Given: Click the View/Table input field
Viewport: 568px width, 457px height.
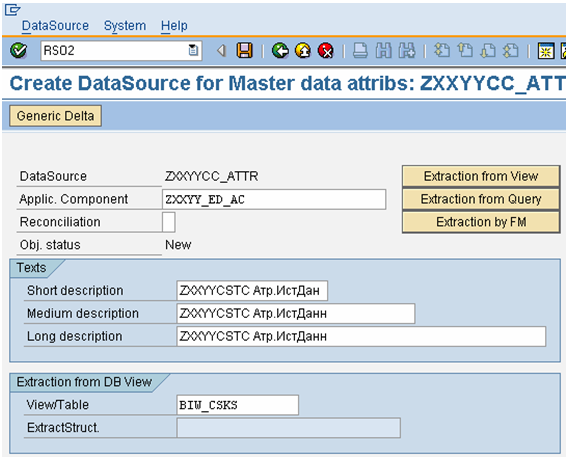Looking at the screenshot, I should pyautogui.click(x=238, y=405).
